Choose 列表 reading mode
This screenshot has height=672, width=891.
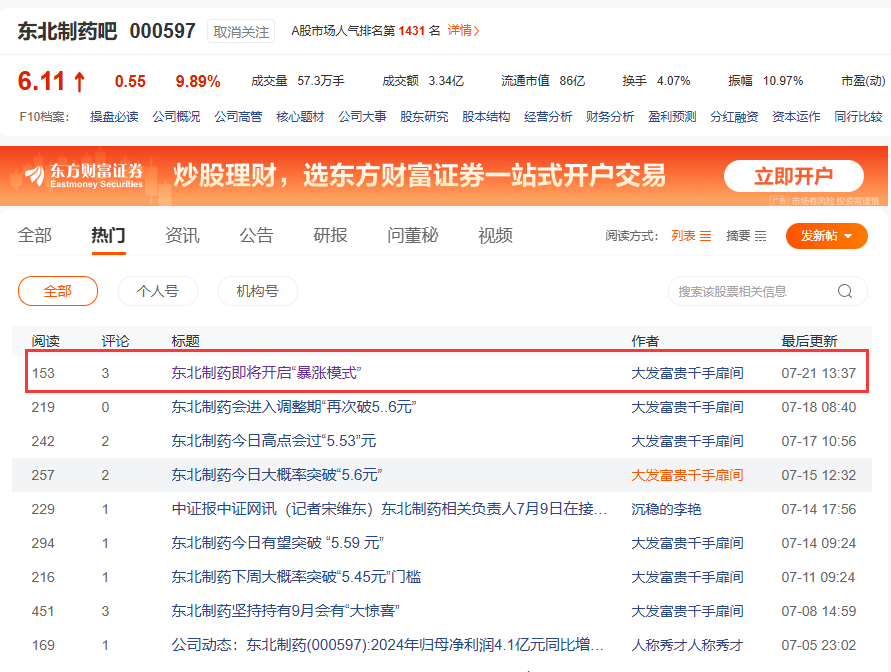tap(683, 236)
